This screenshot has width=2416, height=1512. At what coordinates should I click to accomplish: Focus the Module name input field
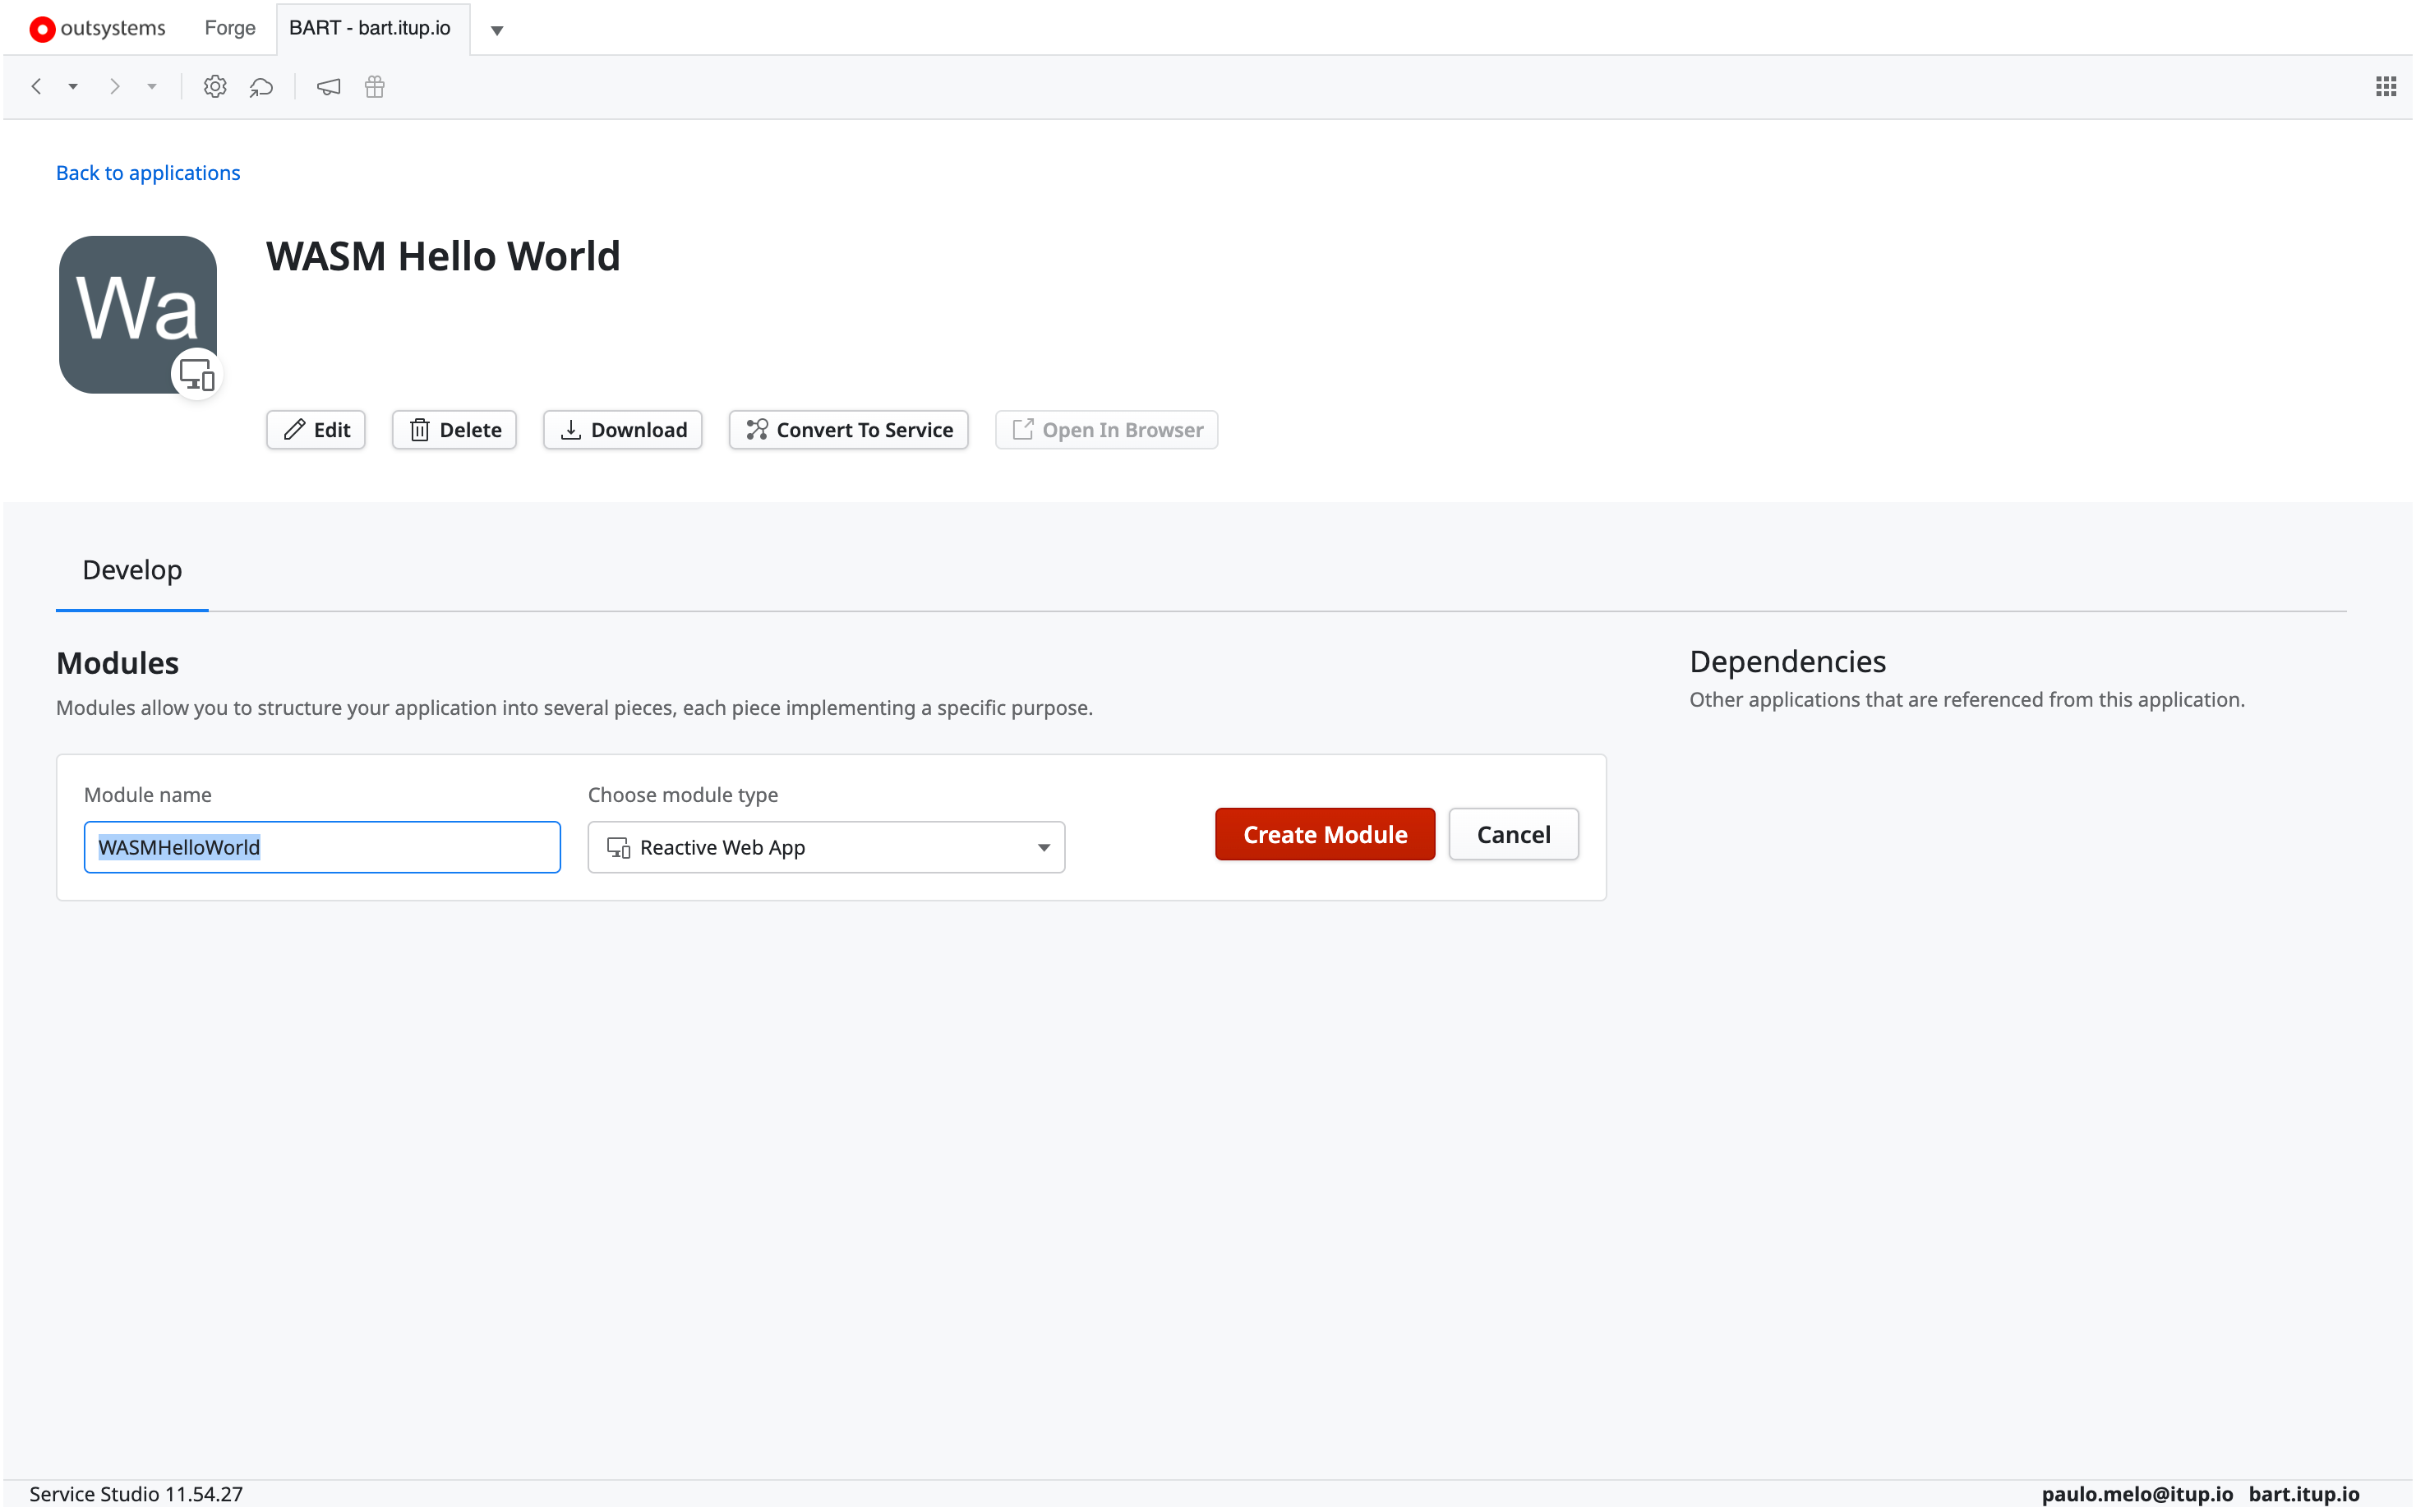[322, 847]
